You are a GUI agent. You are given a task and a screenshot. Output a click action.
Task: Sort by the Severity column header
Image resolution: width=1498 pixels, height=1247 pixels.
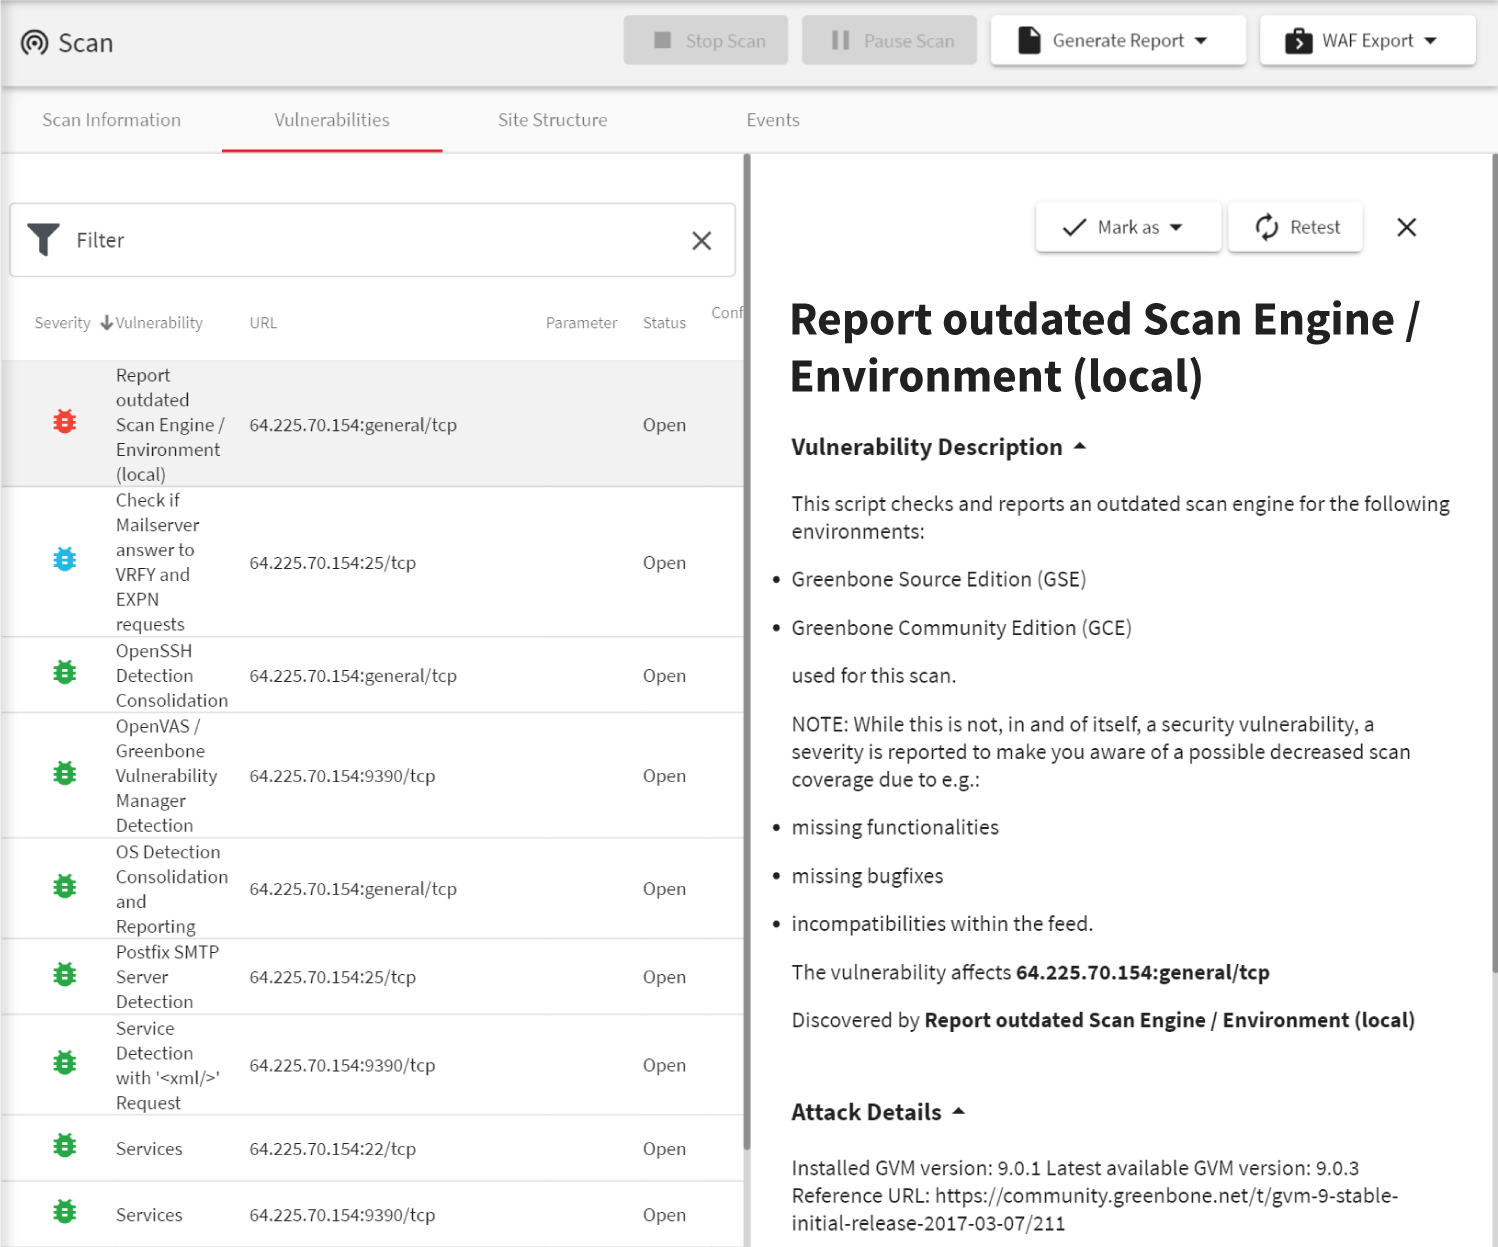click(x=62, y=323)
